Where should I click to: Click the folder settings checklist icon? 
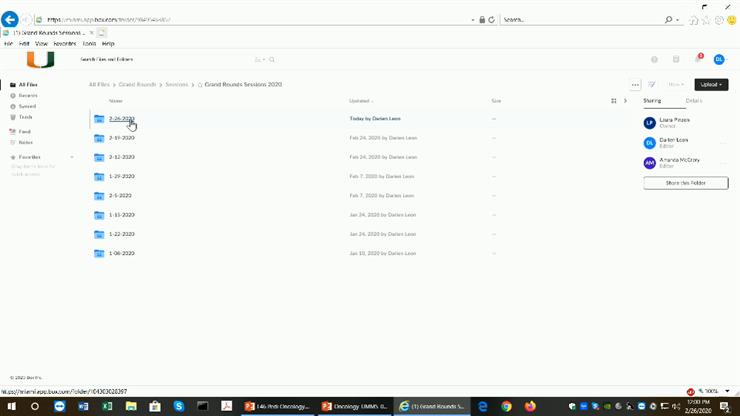[x=652, y=85]
